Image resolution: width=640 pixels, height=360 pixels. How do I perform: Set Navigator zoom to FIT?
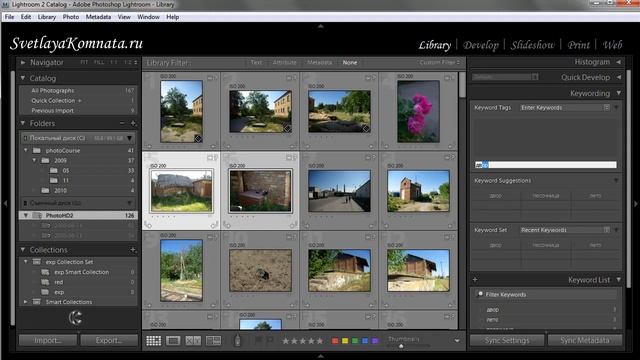pyautogui.click(x=84, y=62)
